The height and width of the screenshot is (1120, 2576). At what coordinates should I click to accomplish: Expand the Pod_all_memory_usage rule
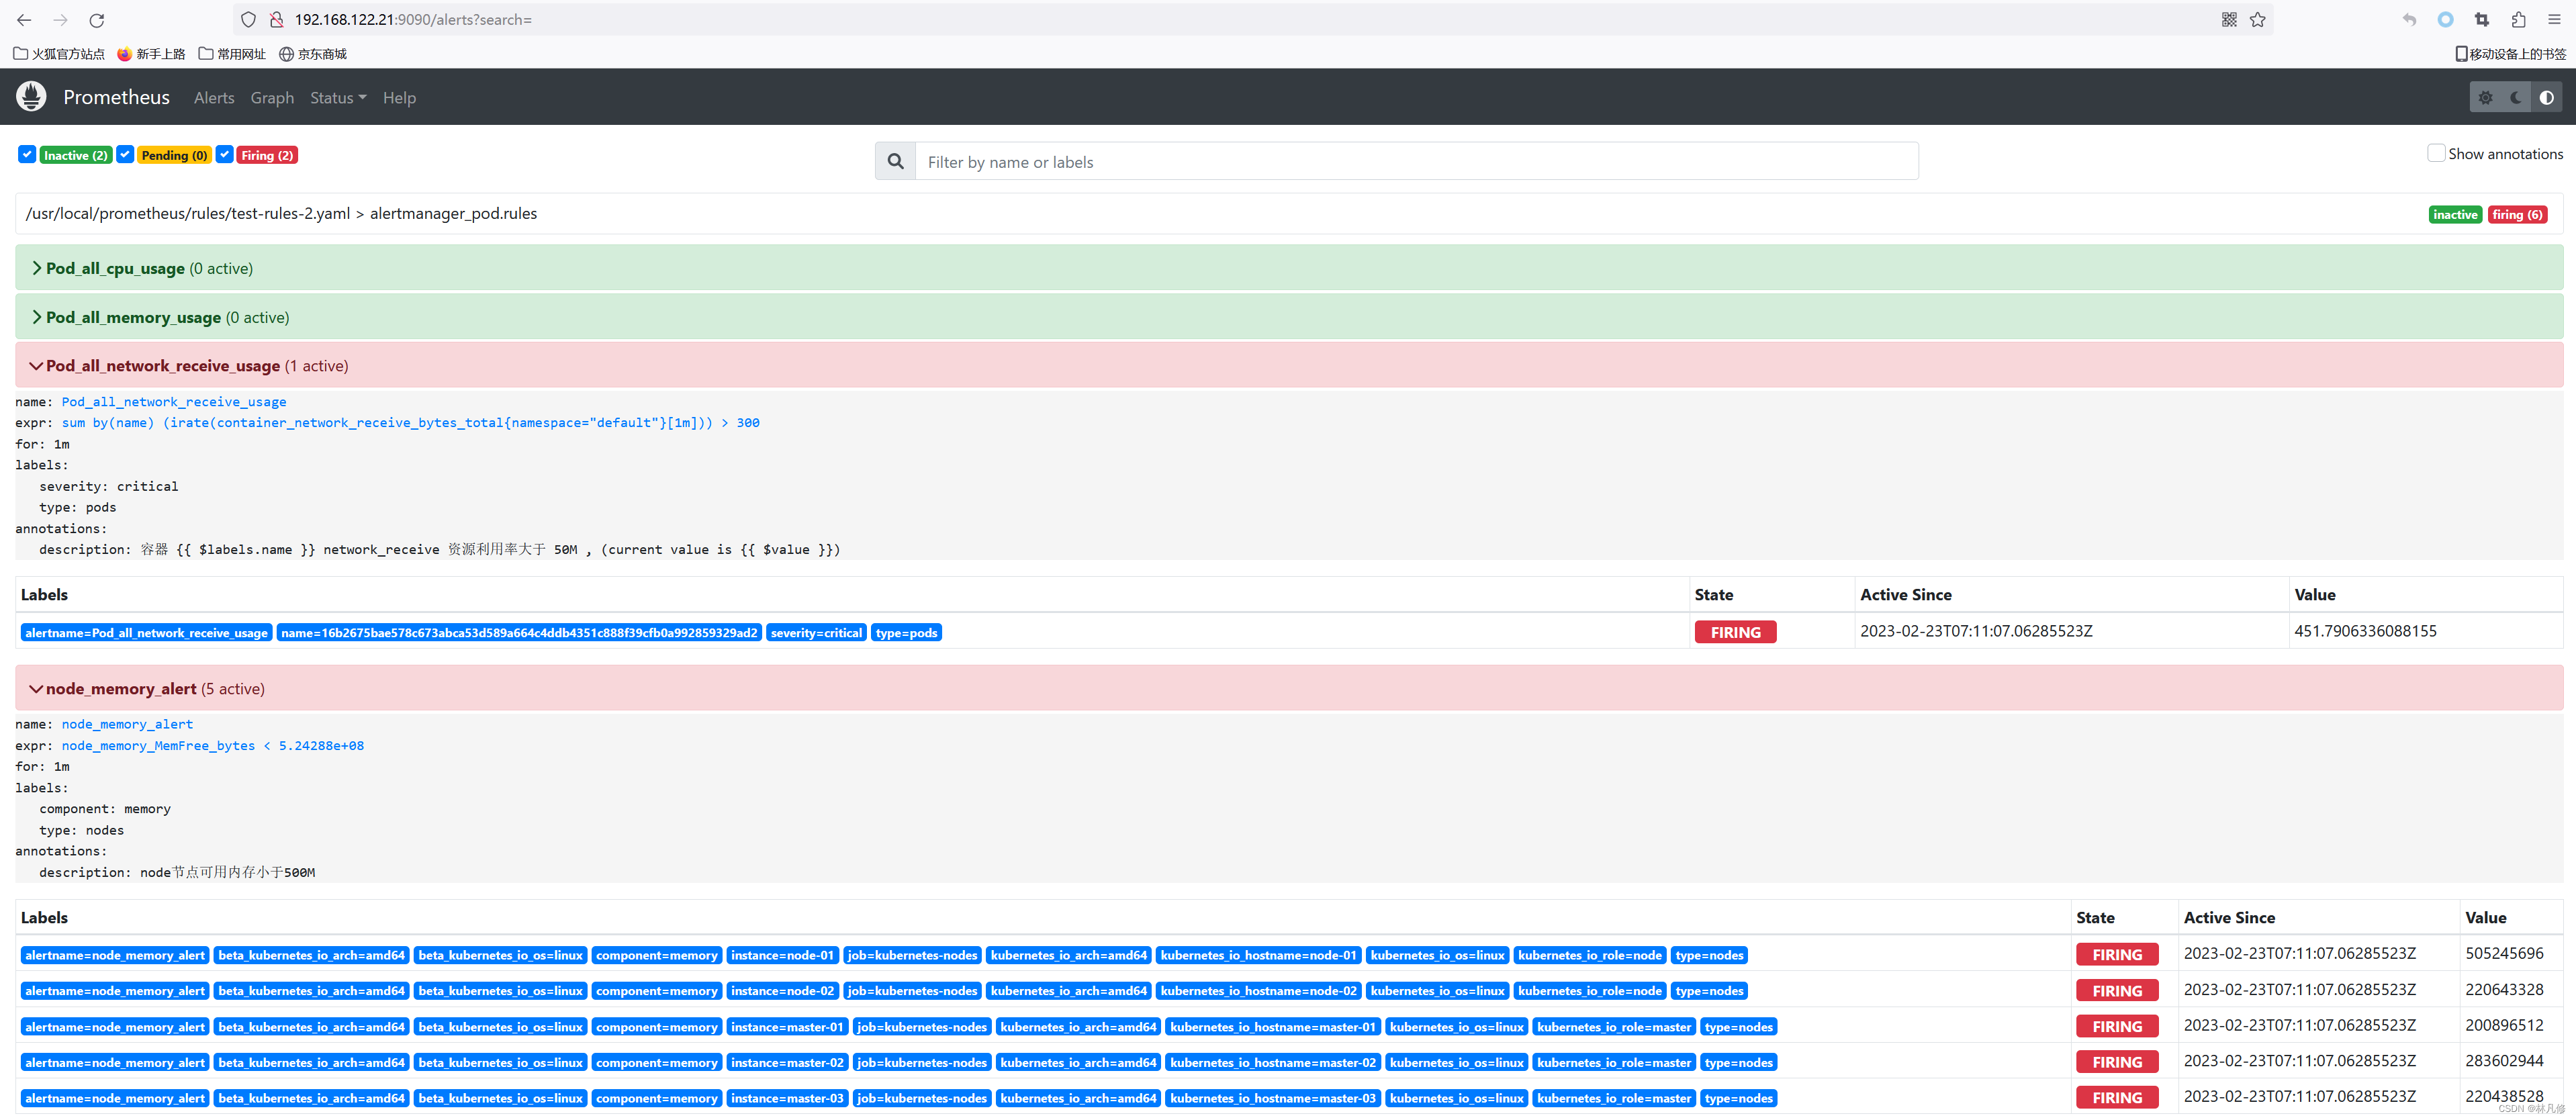1289,317
